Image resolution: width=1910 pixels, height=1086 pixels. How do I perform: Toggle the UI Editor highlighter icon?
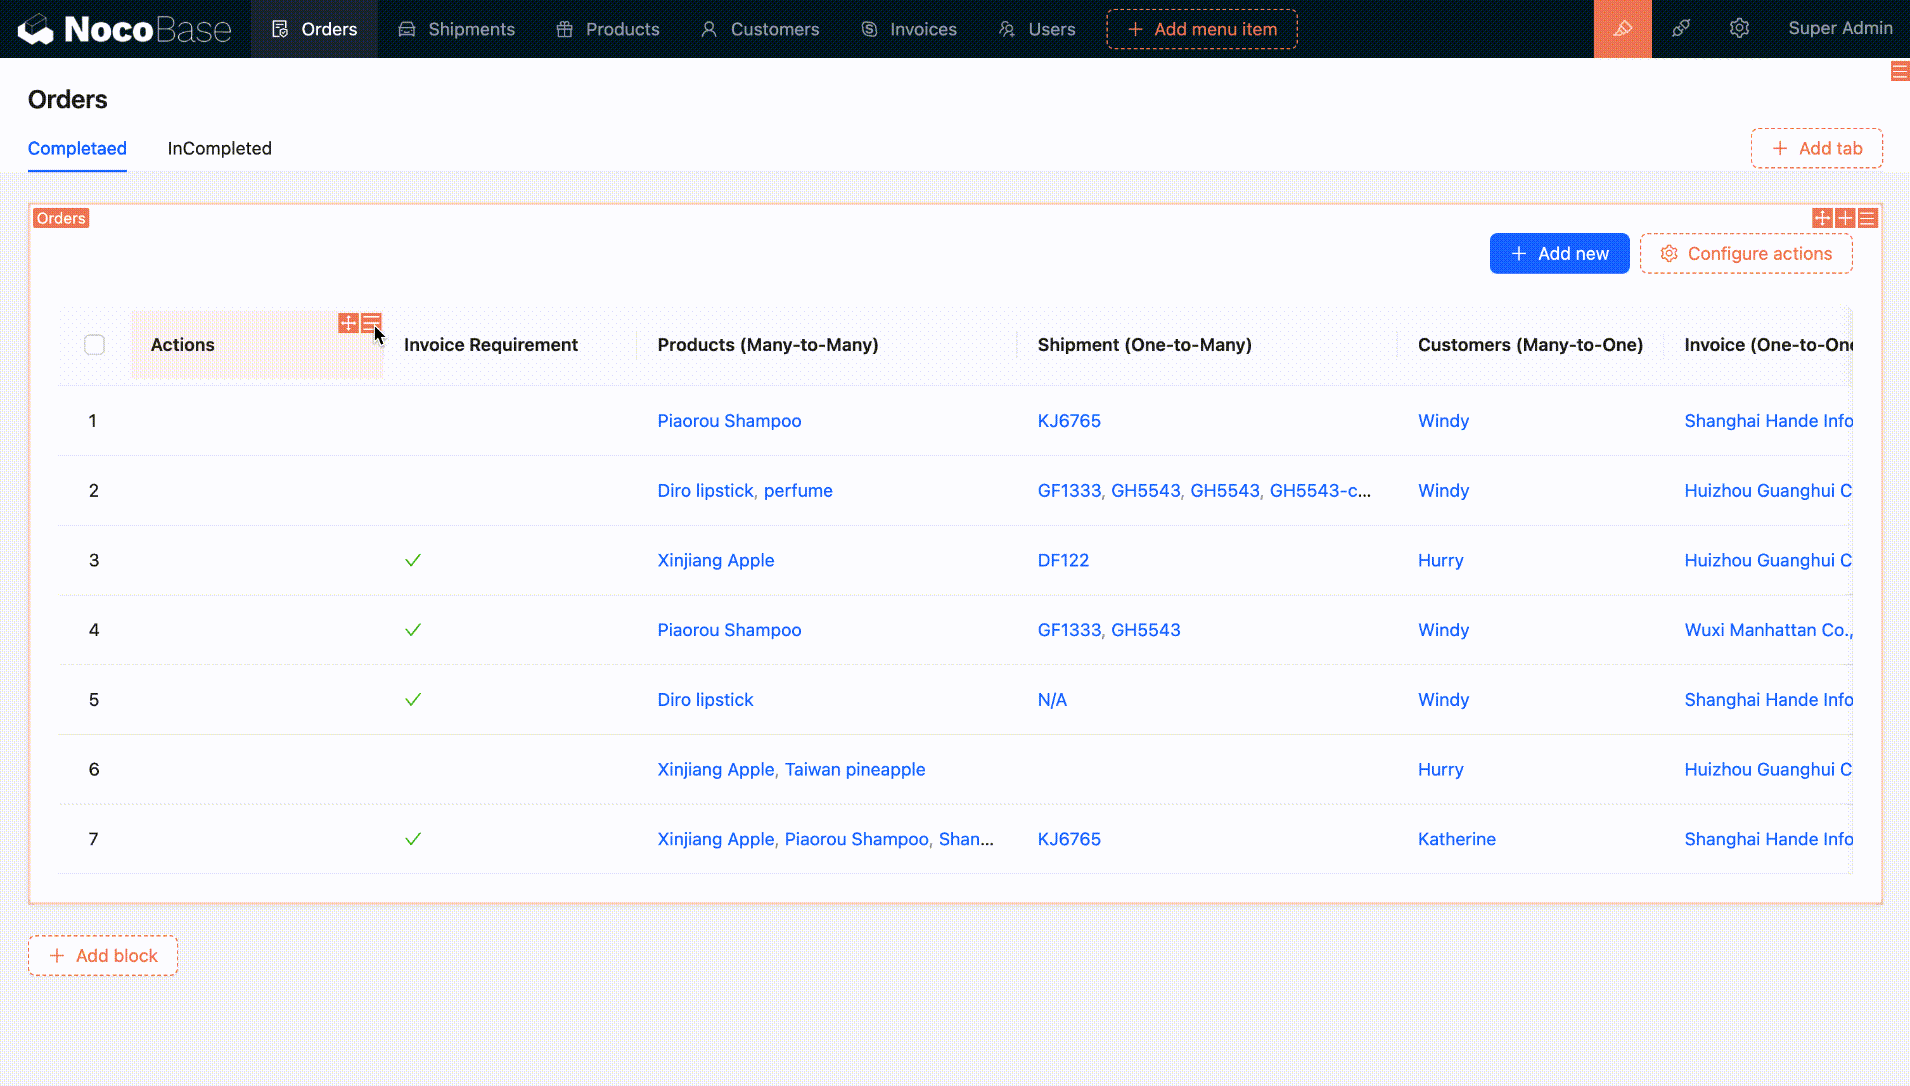(x=1622, y=29)
